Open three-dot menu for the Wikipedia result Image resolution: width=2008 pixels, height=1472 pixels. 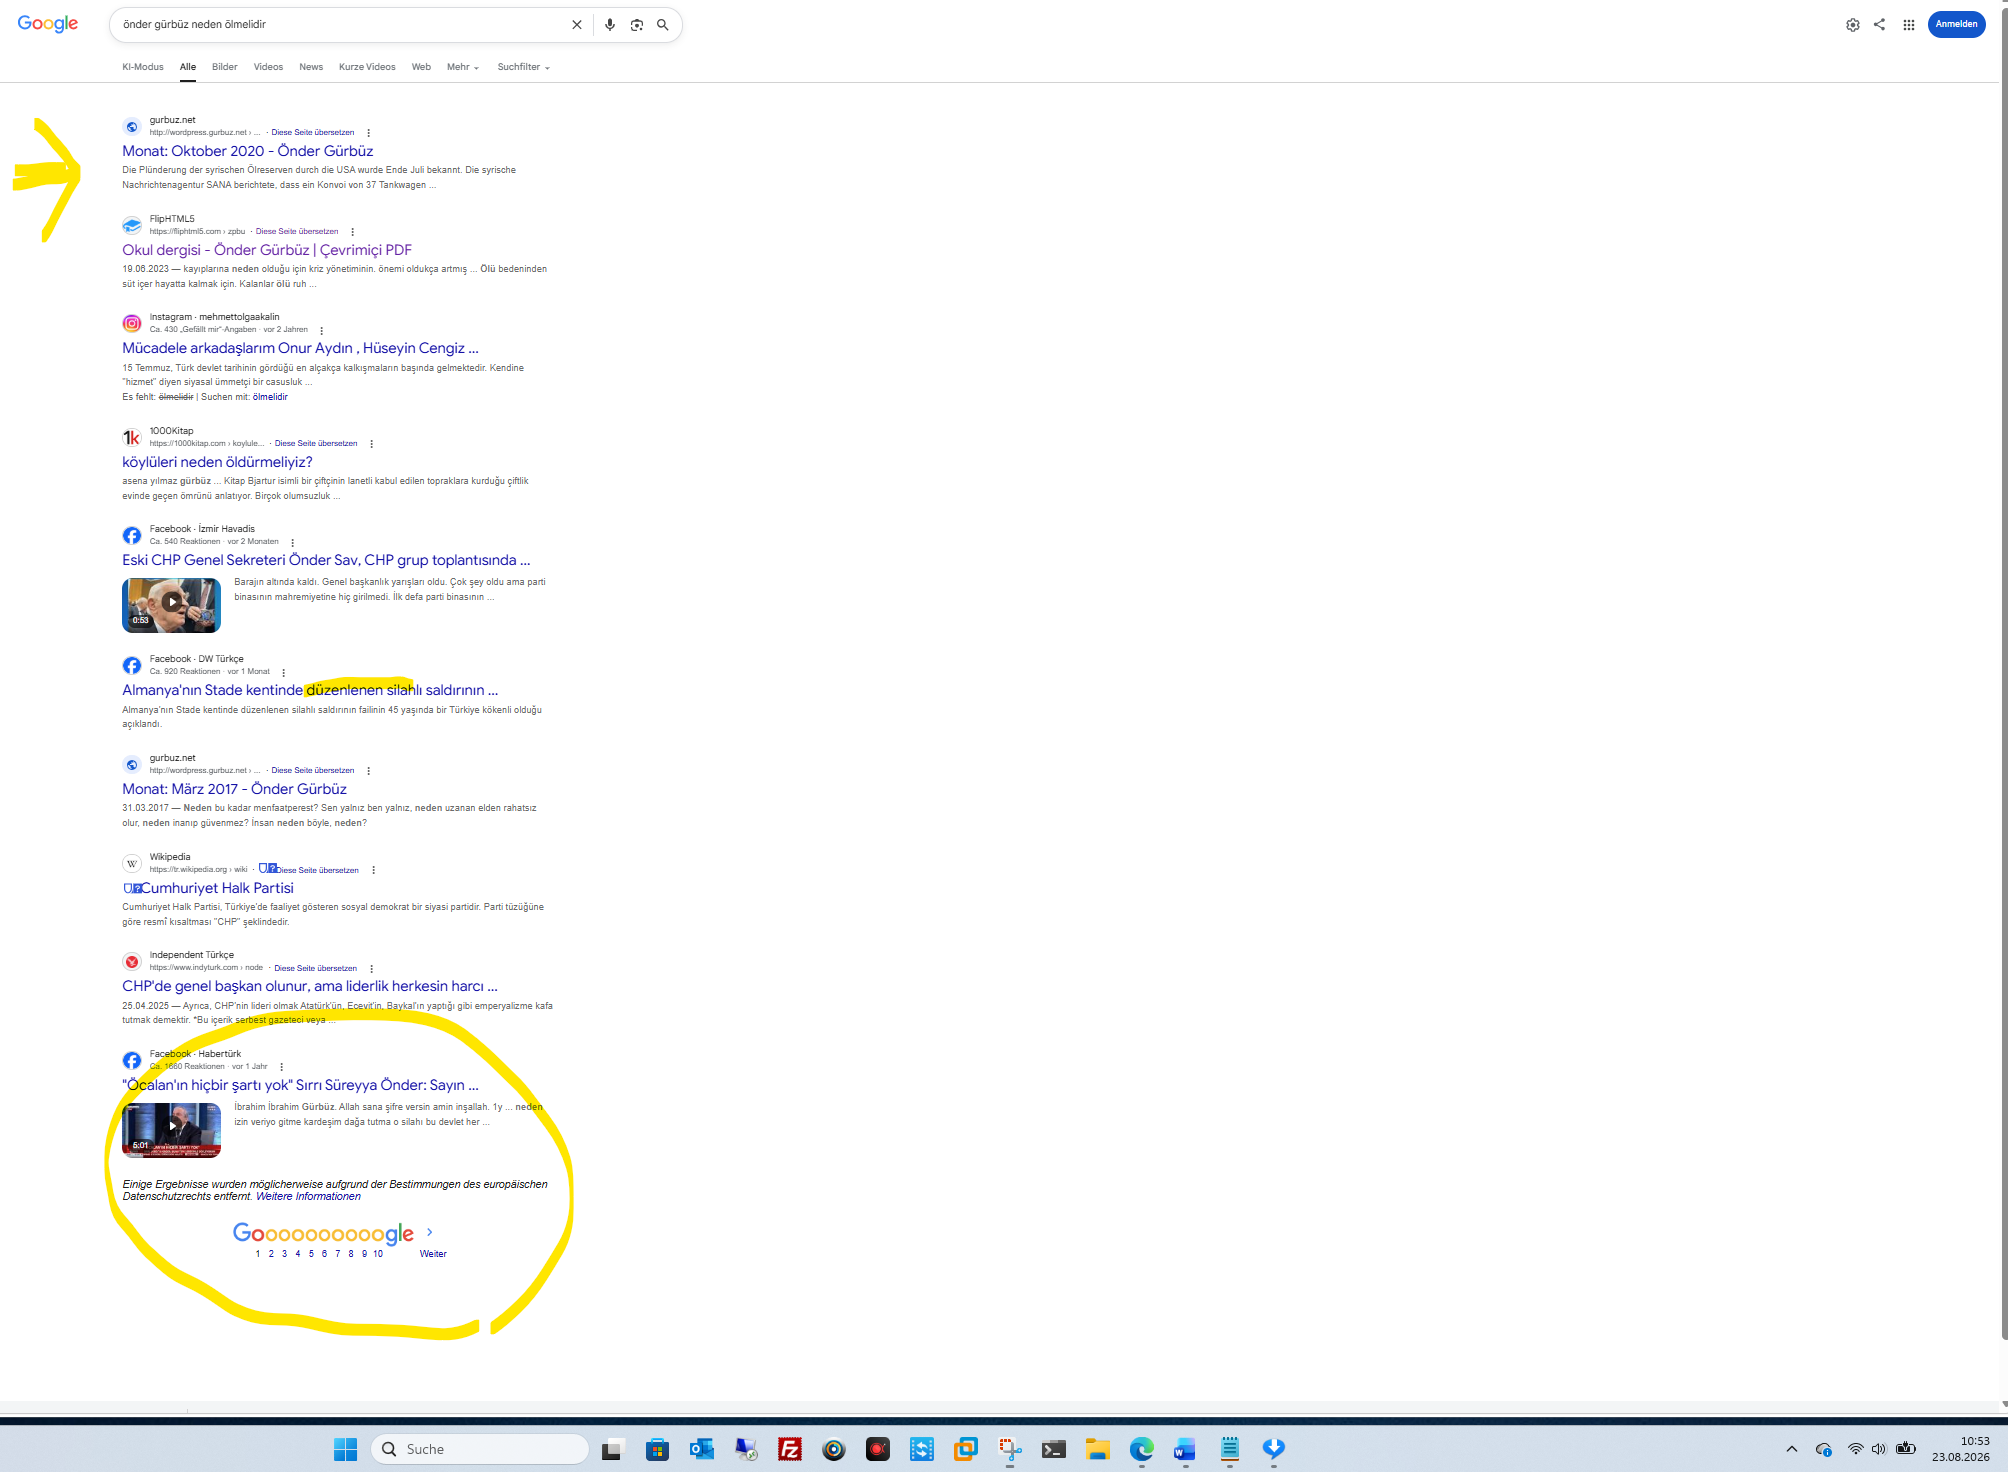[374, 870]
